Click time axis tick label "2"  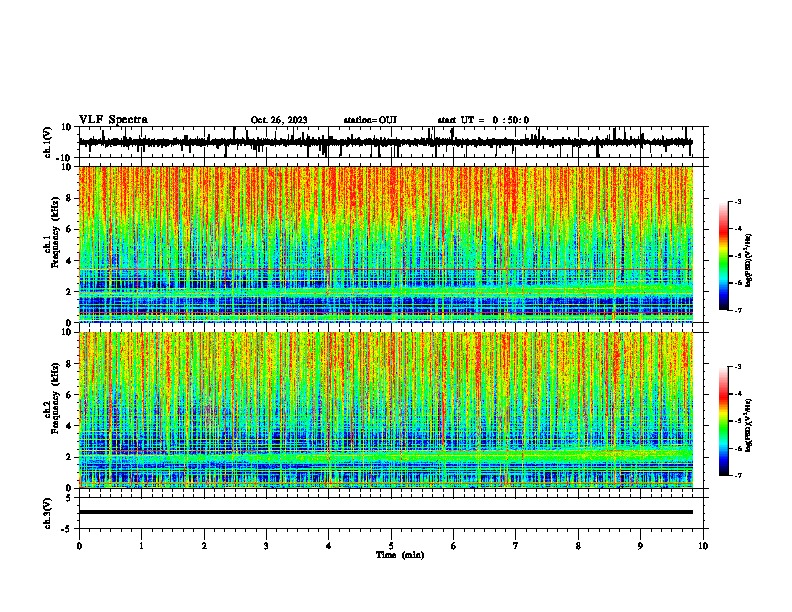pos(204,546)
